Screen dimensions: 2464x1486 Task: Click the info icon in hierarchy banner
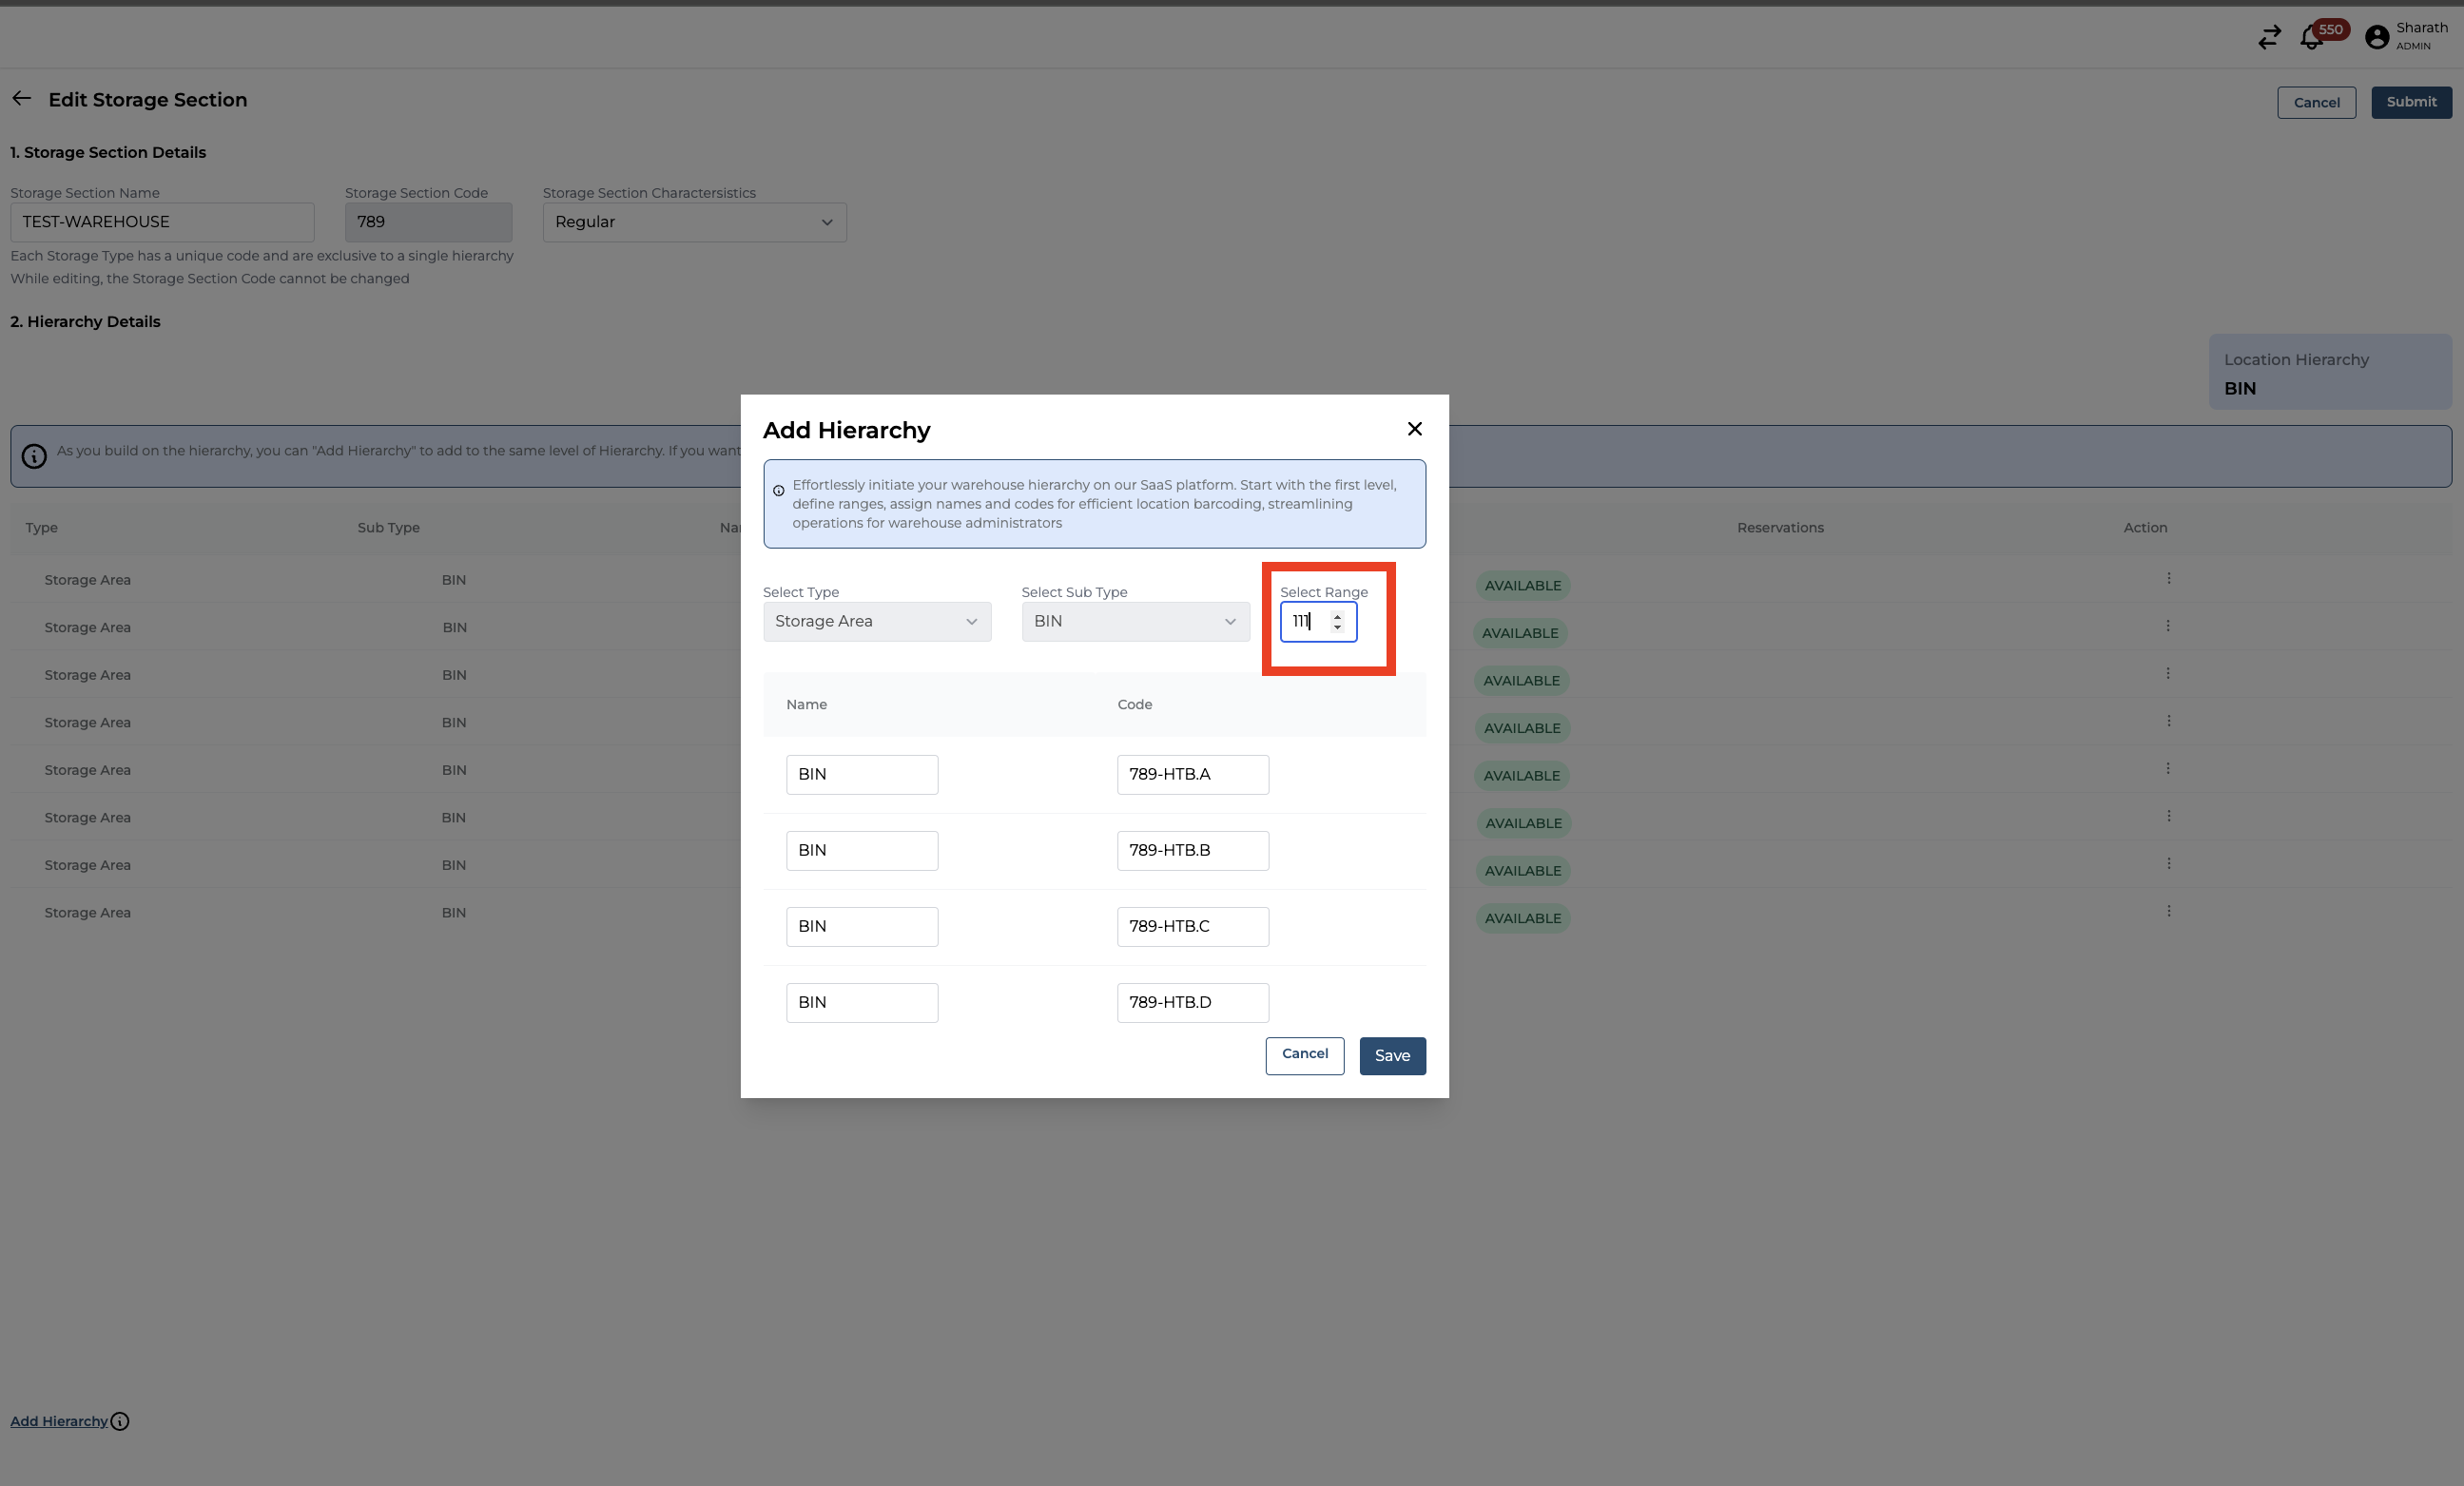point(34,456)
